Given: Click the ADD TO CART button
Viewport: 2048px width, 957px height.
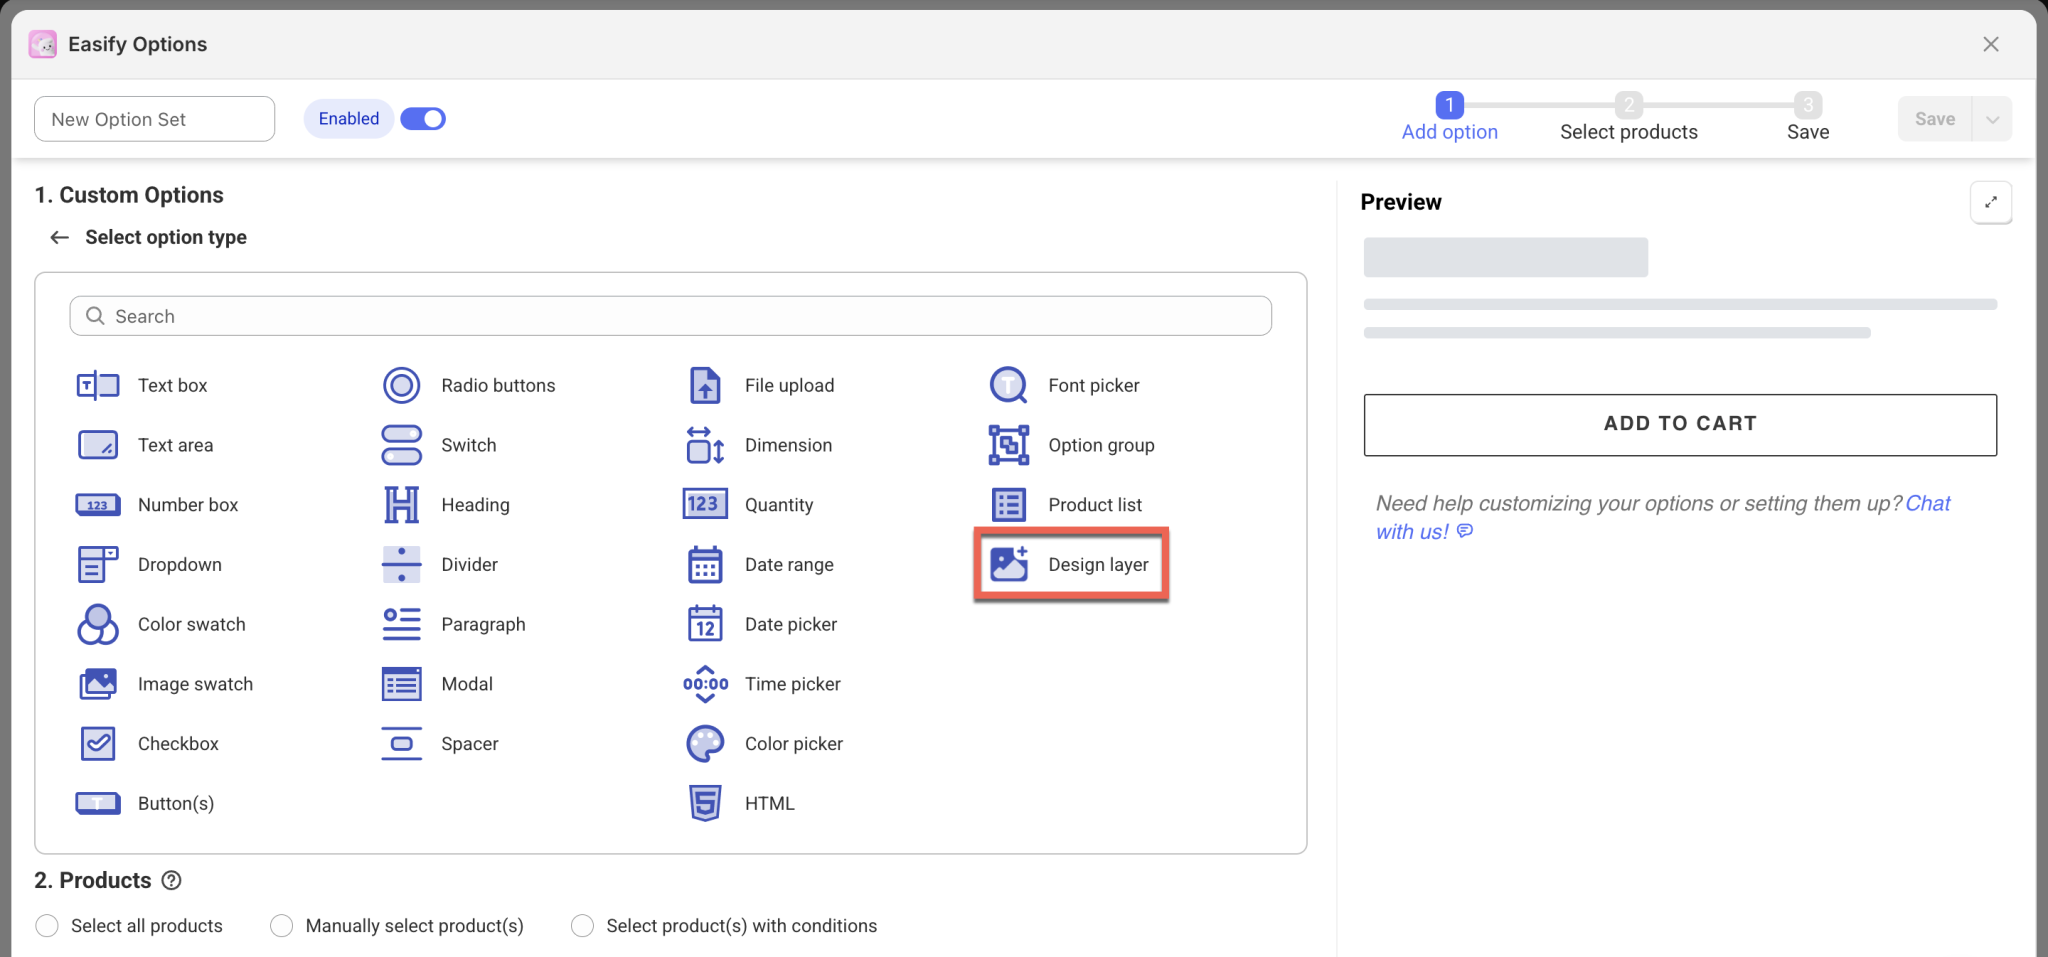Looking at the screenshot, I should pos(1680,424).
